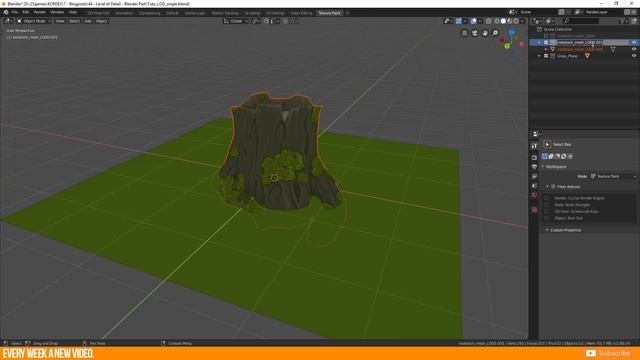The height and width of the screenshot is (360, 640).
Task: Open the shading options dropdown arrow
Action: (x=522, y=21)
